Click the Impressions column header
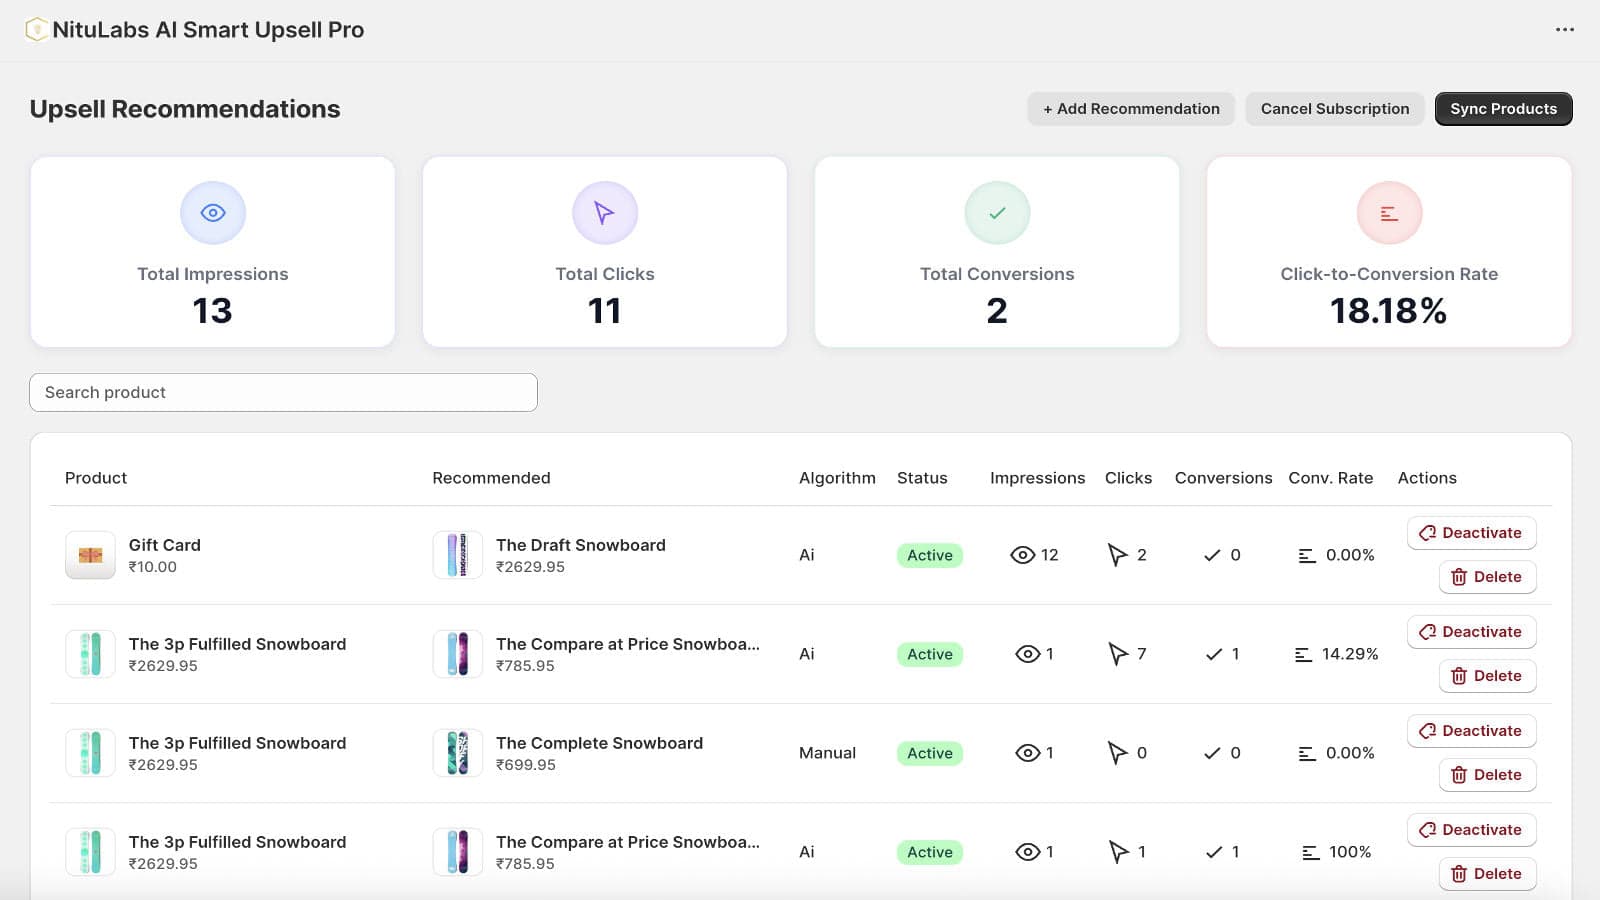This screenshot has height=900, width=1600. 1037,478
